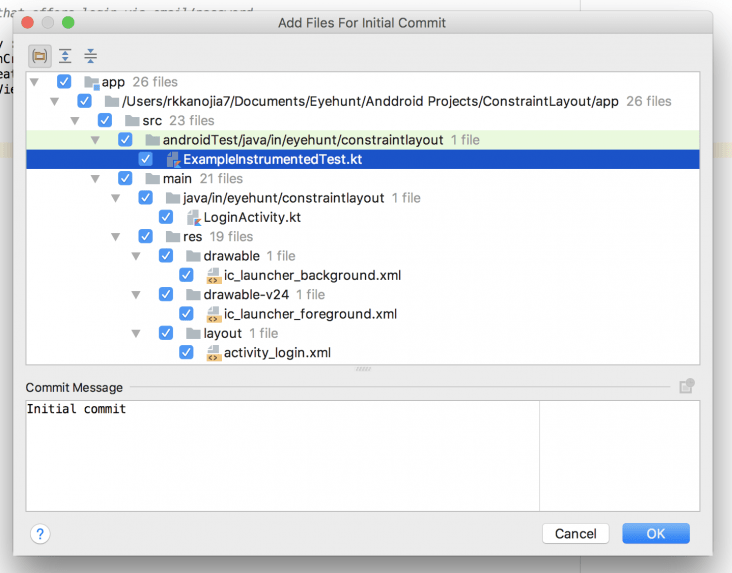This screenshot has width=732, height=573.
Task: Click the java/in/eyehunt/constraintlayout folder icon
Action: [x=173, y=198]
